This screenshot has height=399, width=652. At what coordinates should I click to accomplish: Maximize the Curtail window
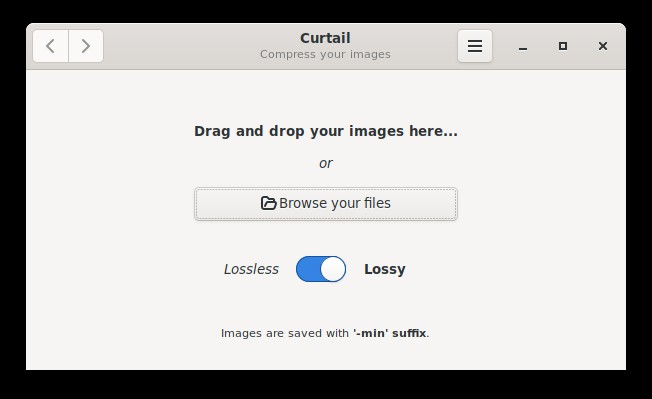(x=563, y=46)
